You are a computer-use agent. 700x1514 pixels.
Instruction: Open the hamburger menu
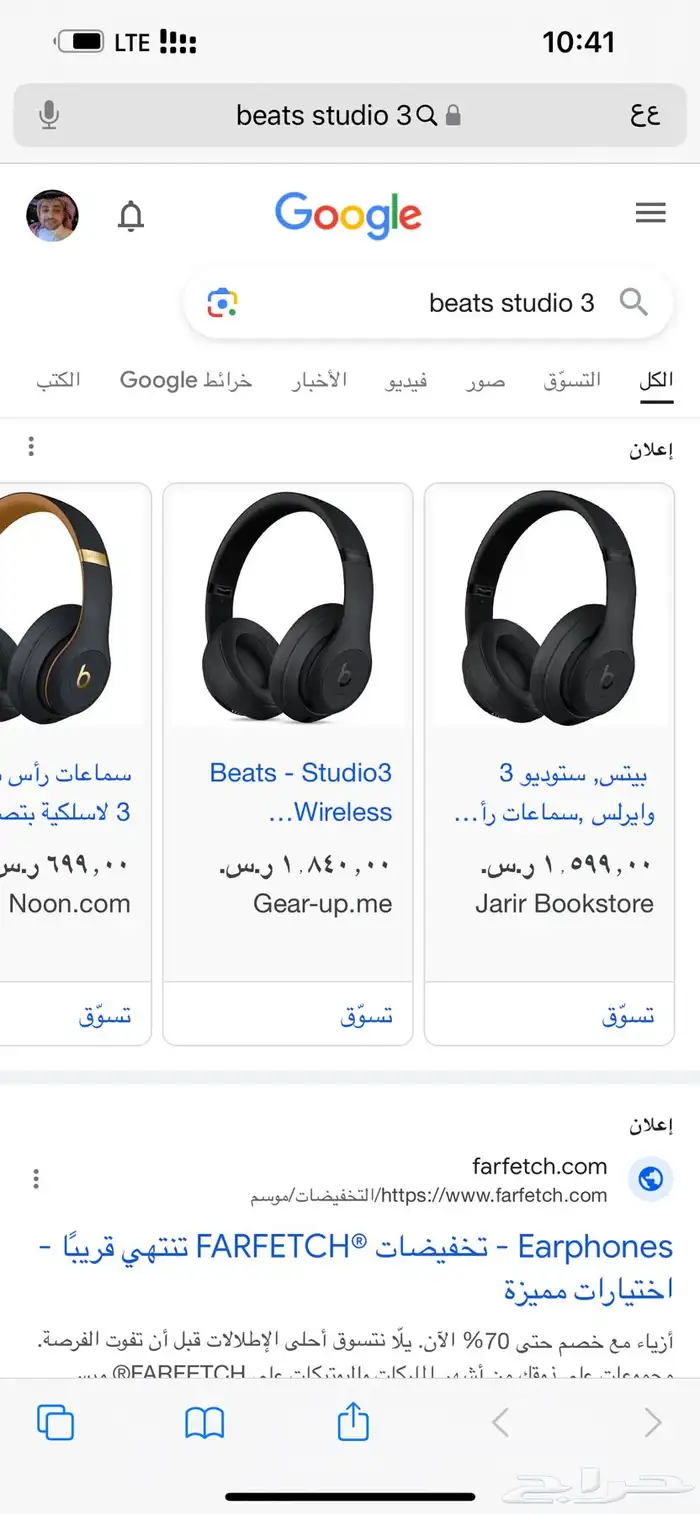click(x=651, y=213)
